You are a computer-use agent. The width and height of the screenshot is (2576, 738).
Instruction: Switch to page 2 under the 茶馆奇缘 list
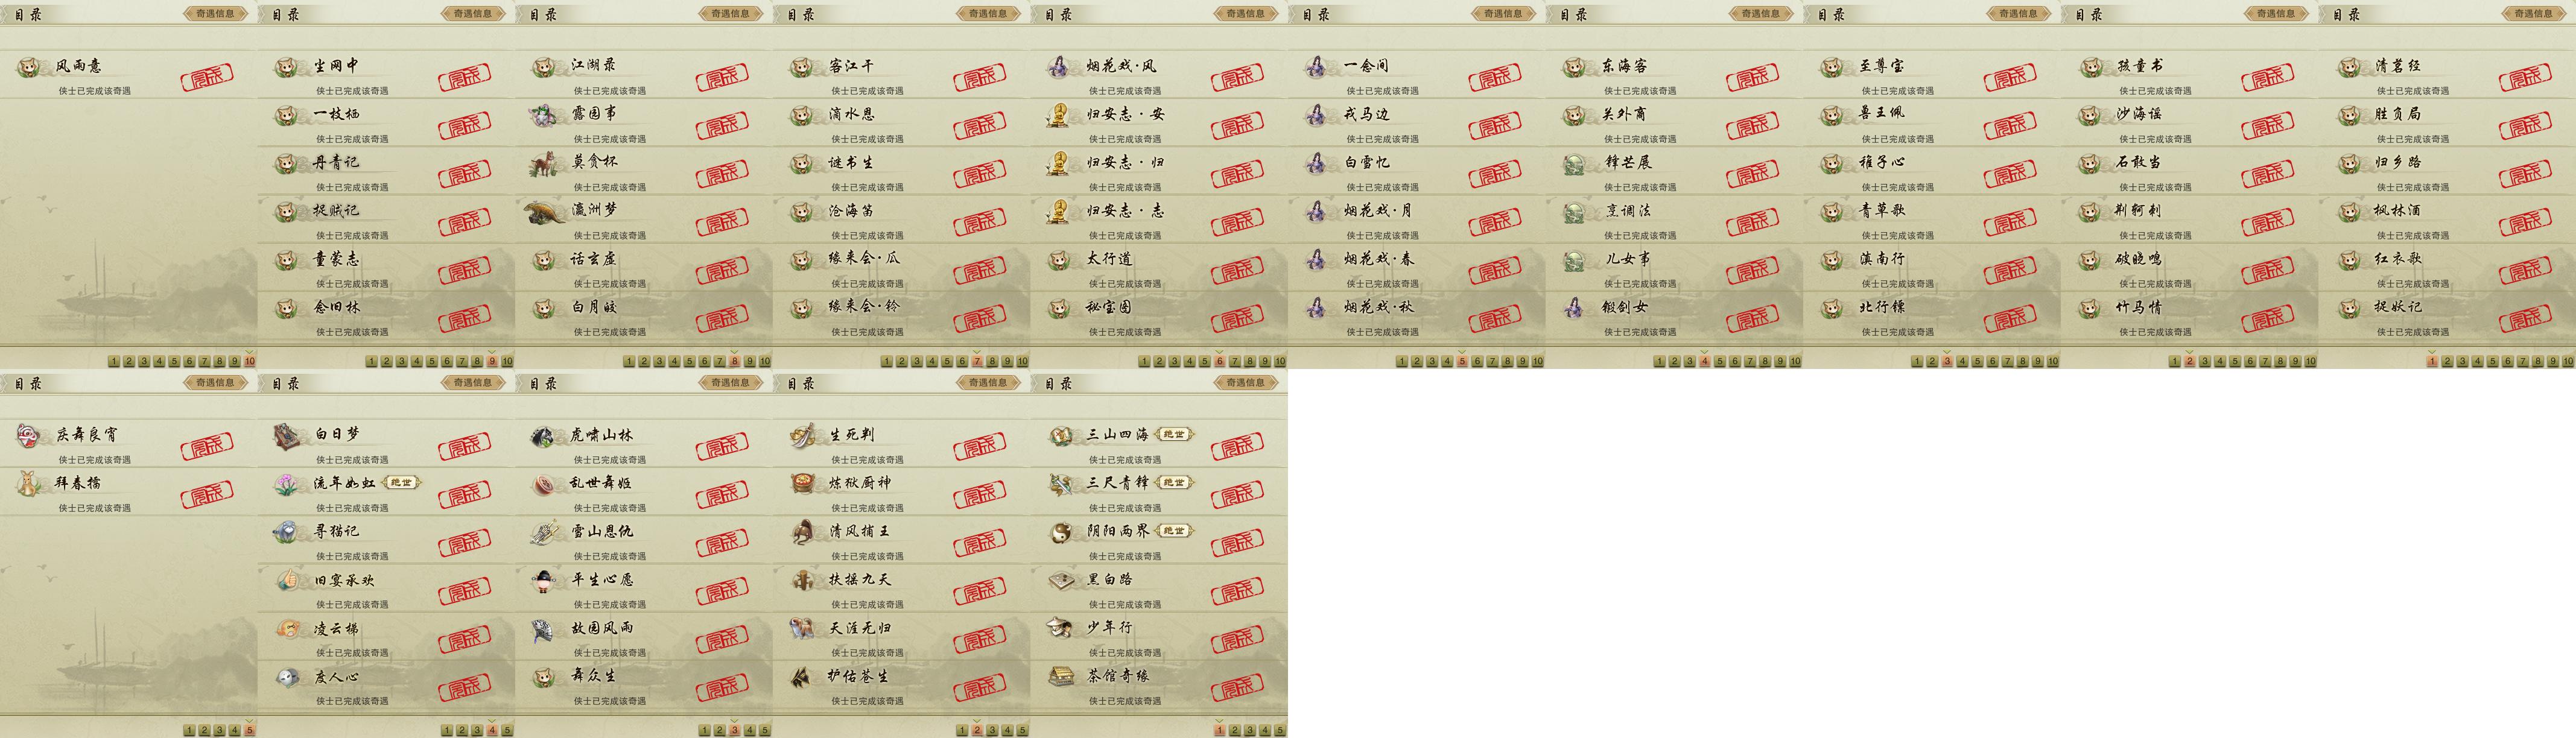(1234, 730)
